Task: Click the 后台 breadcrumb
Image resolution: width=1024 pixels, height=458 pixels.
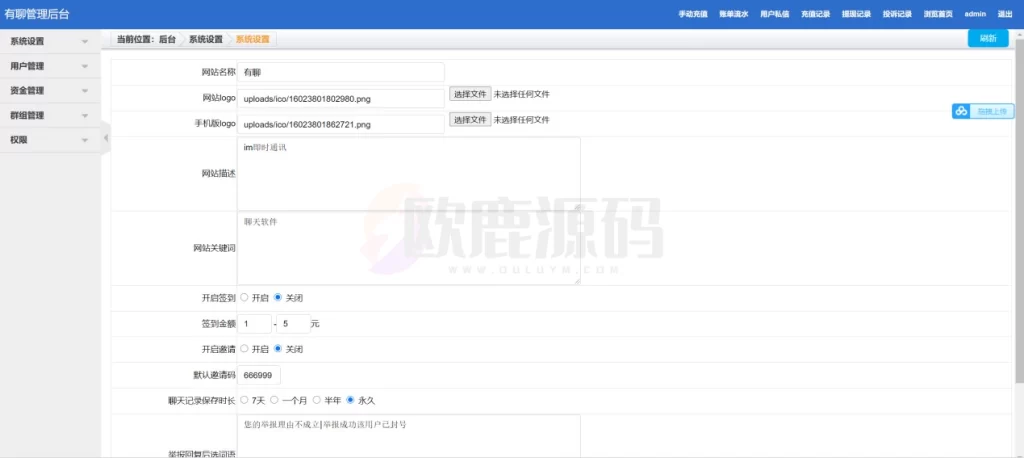Action: click(x=167, y=39)
